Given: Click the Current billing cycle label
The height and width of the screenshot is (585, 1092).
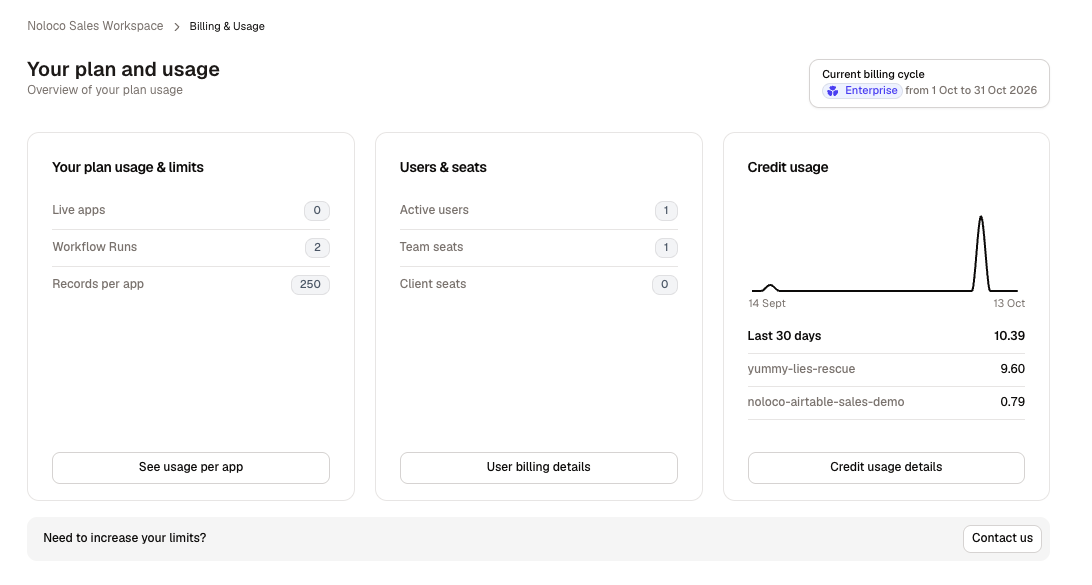Looking at the screenshot, I should click(x=873, y=74).
